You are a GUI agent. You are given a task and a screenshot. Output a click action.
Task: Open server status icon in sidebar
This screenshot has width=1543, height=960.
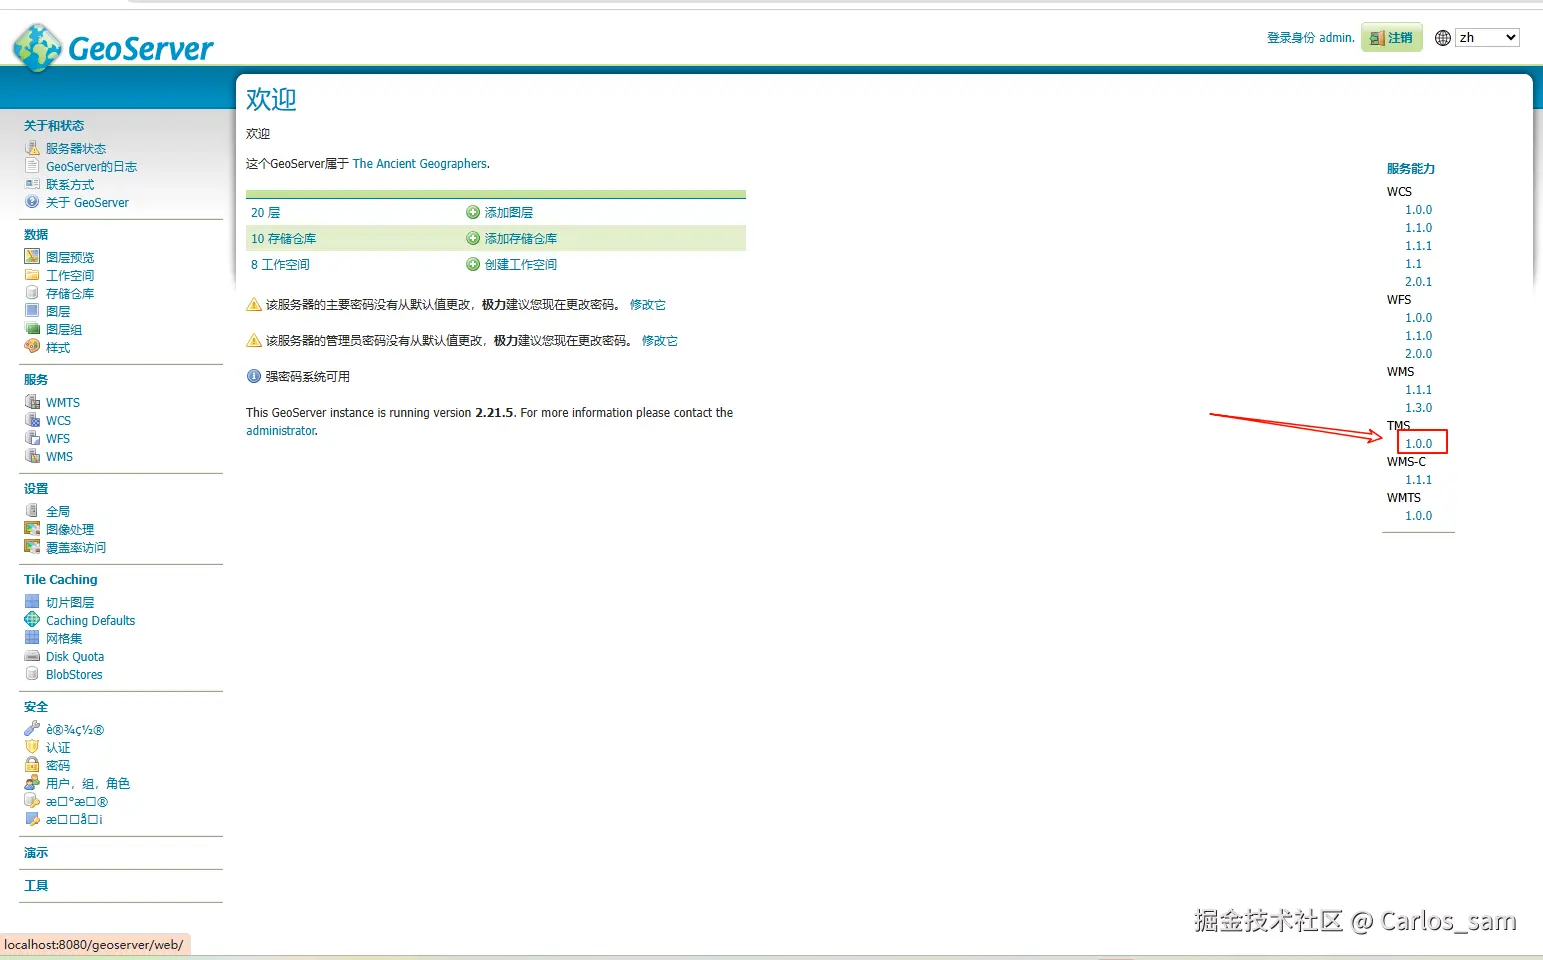coord(32,148)
